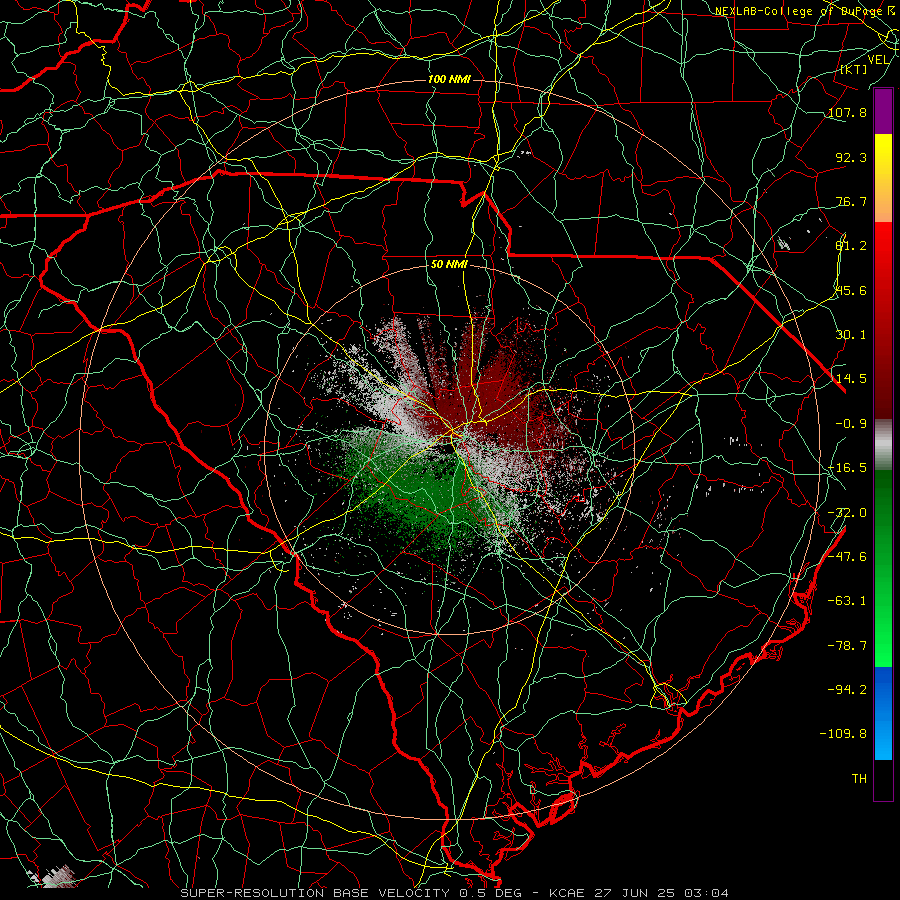The image size is (900, 900).
Task: Click the -47.6 legend value
Action: coord(847,557)
